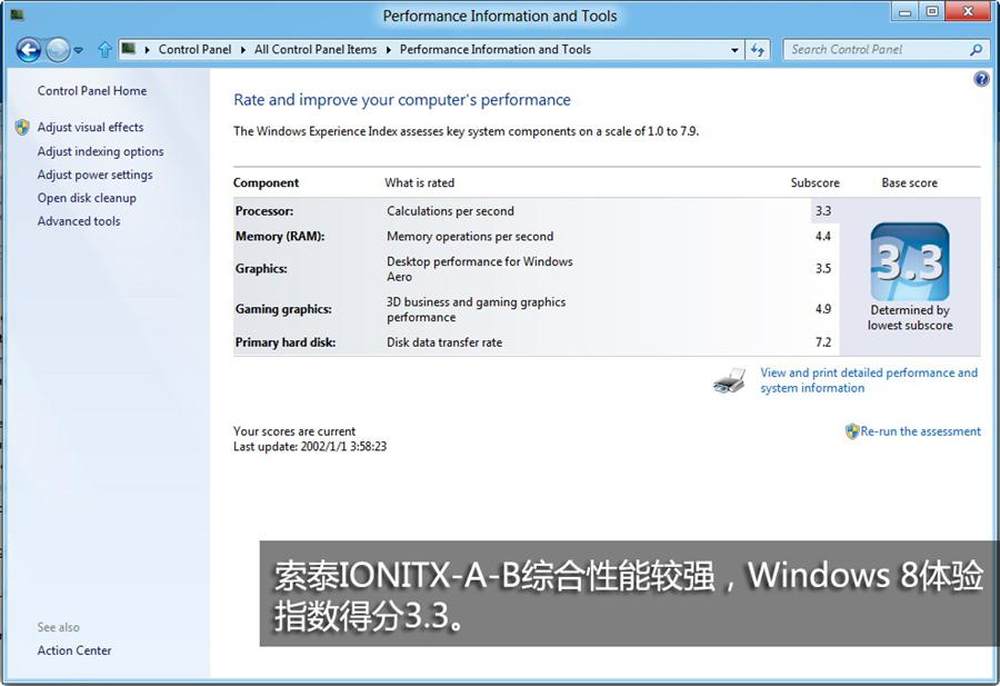Open Action Center under See also

74,650
